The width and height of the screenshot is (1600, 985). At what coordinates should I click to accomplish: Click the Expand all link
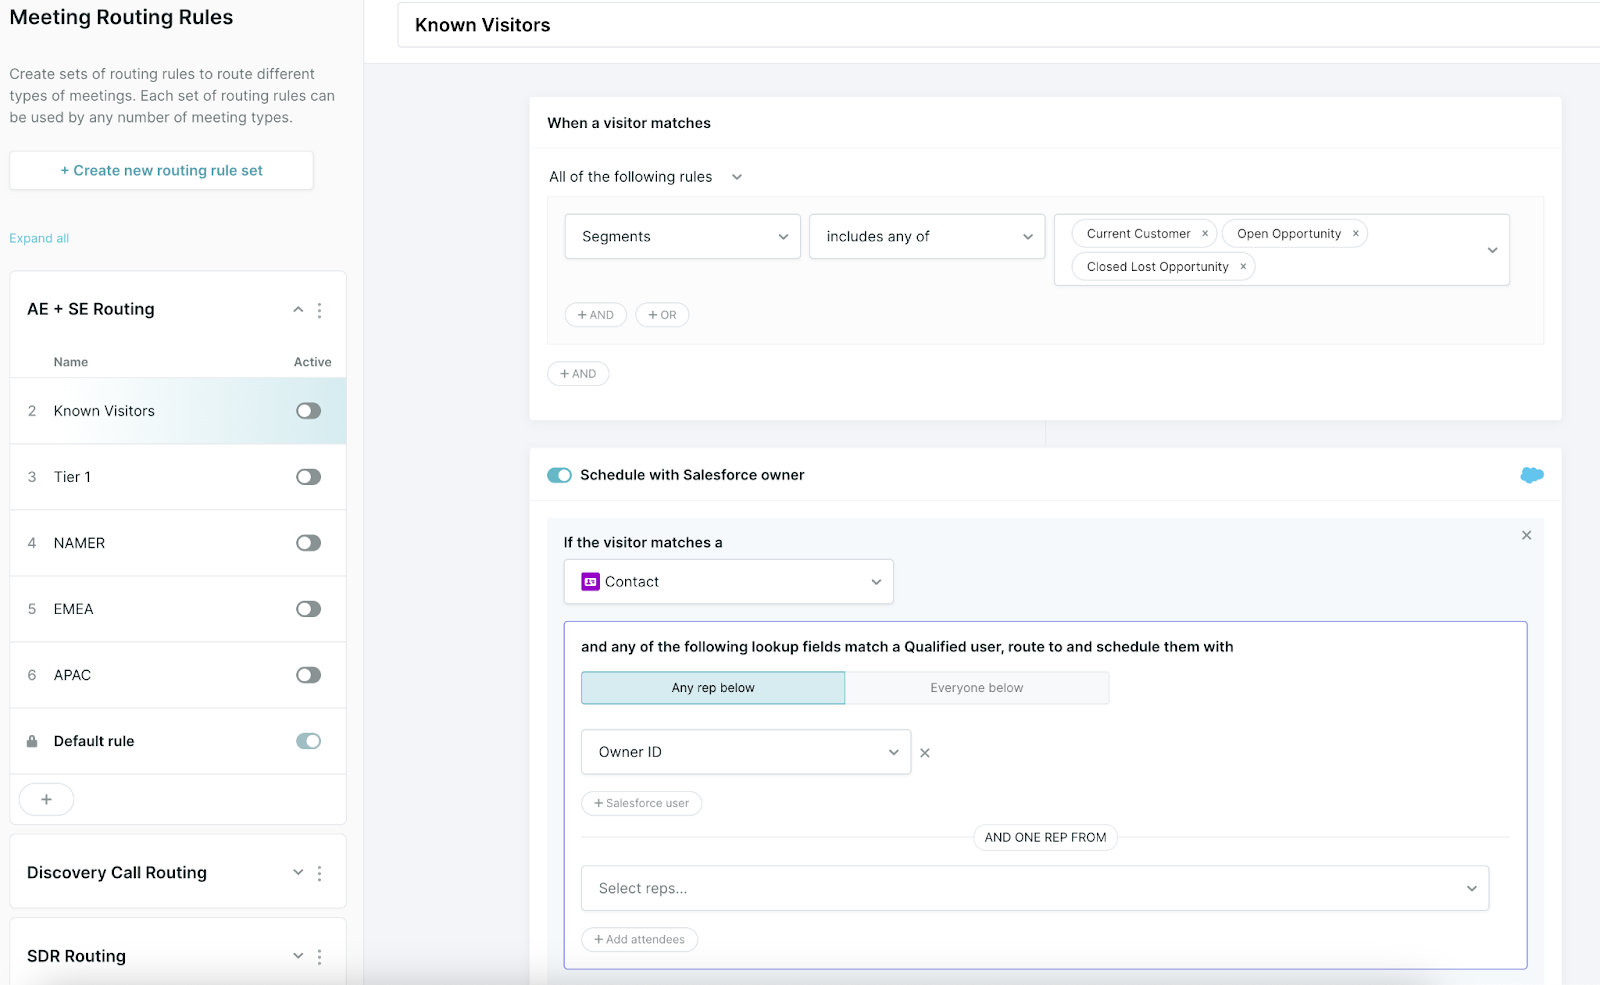39,238
